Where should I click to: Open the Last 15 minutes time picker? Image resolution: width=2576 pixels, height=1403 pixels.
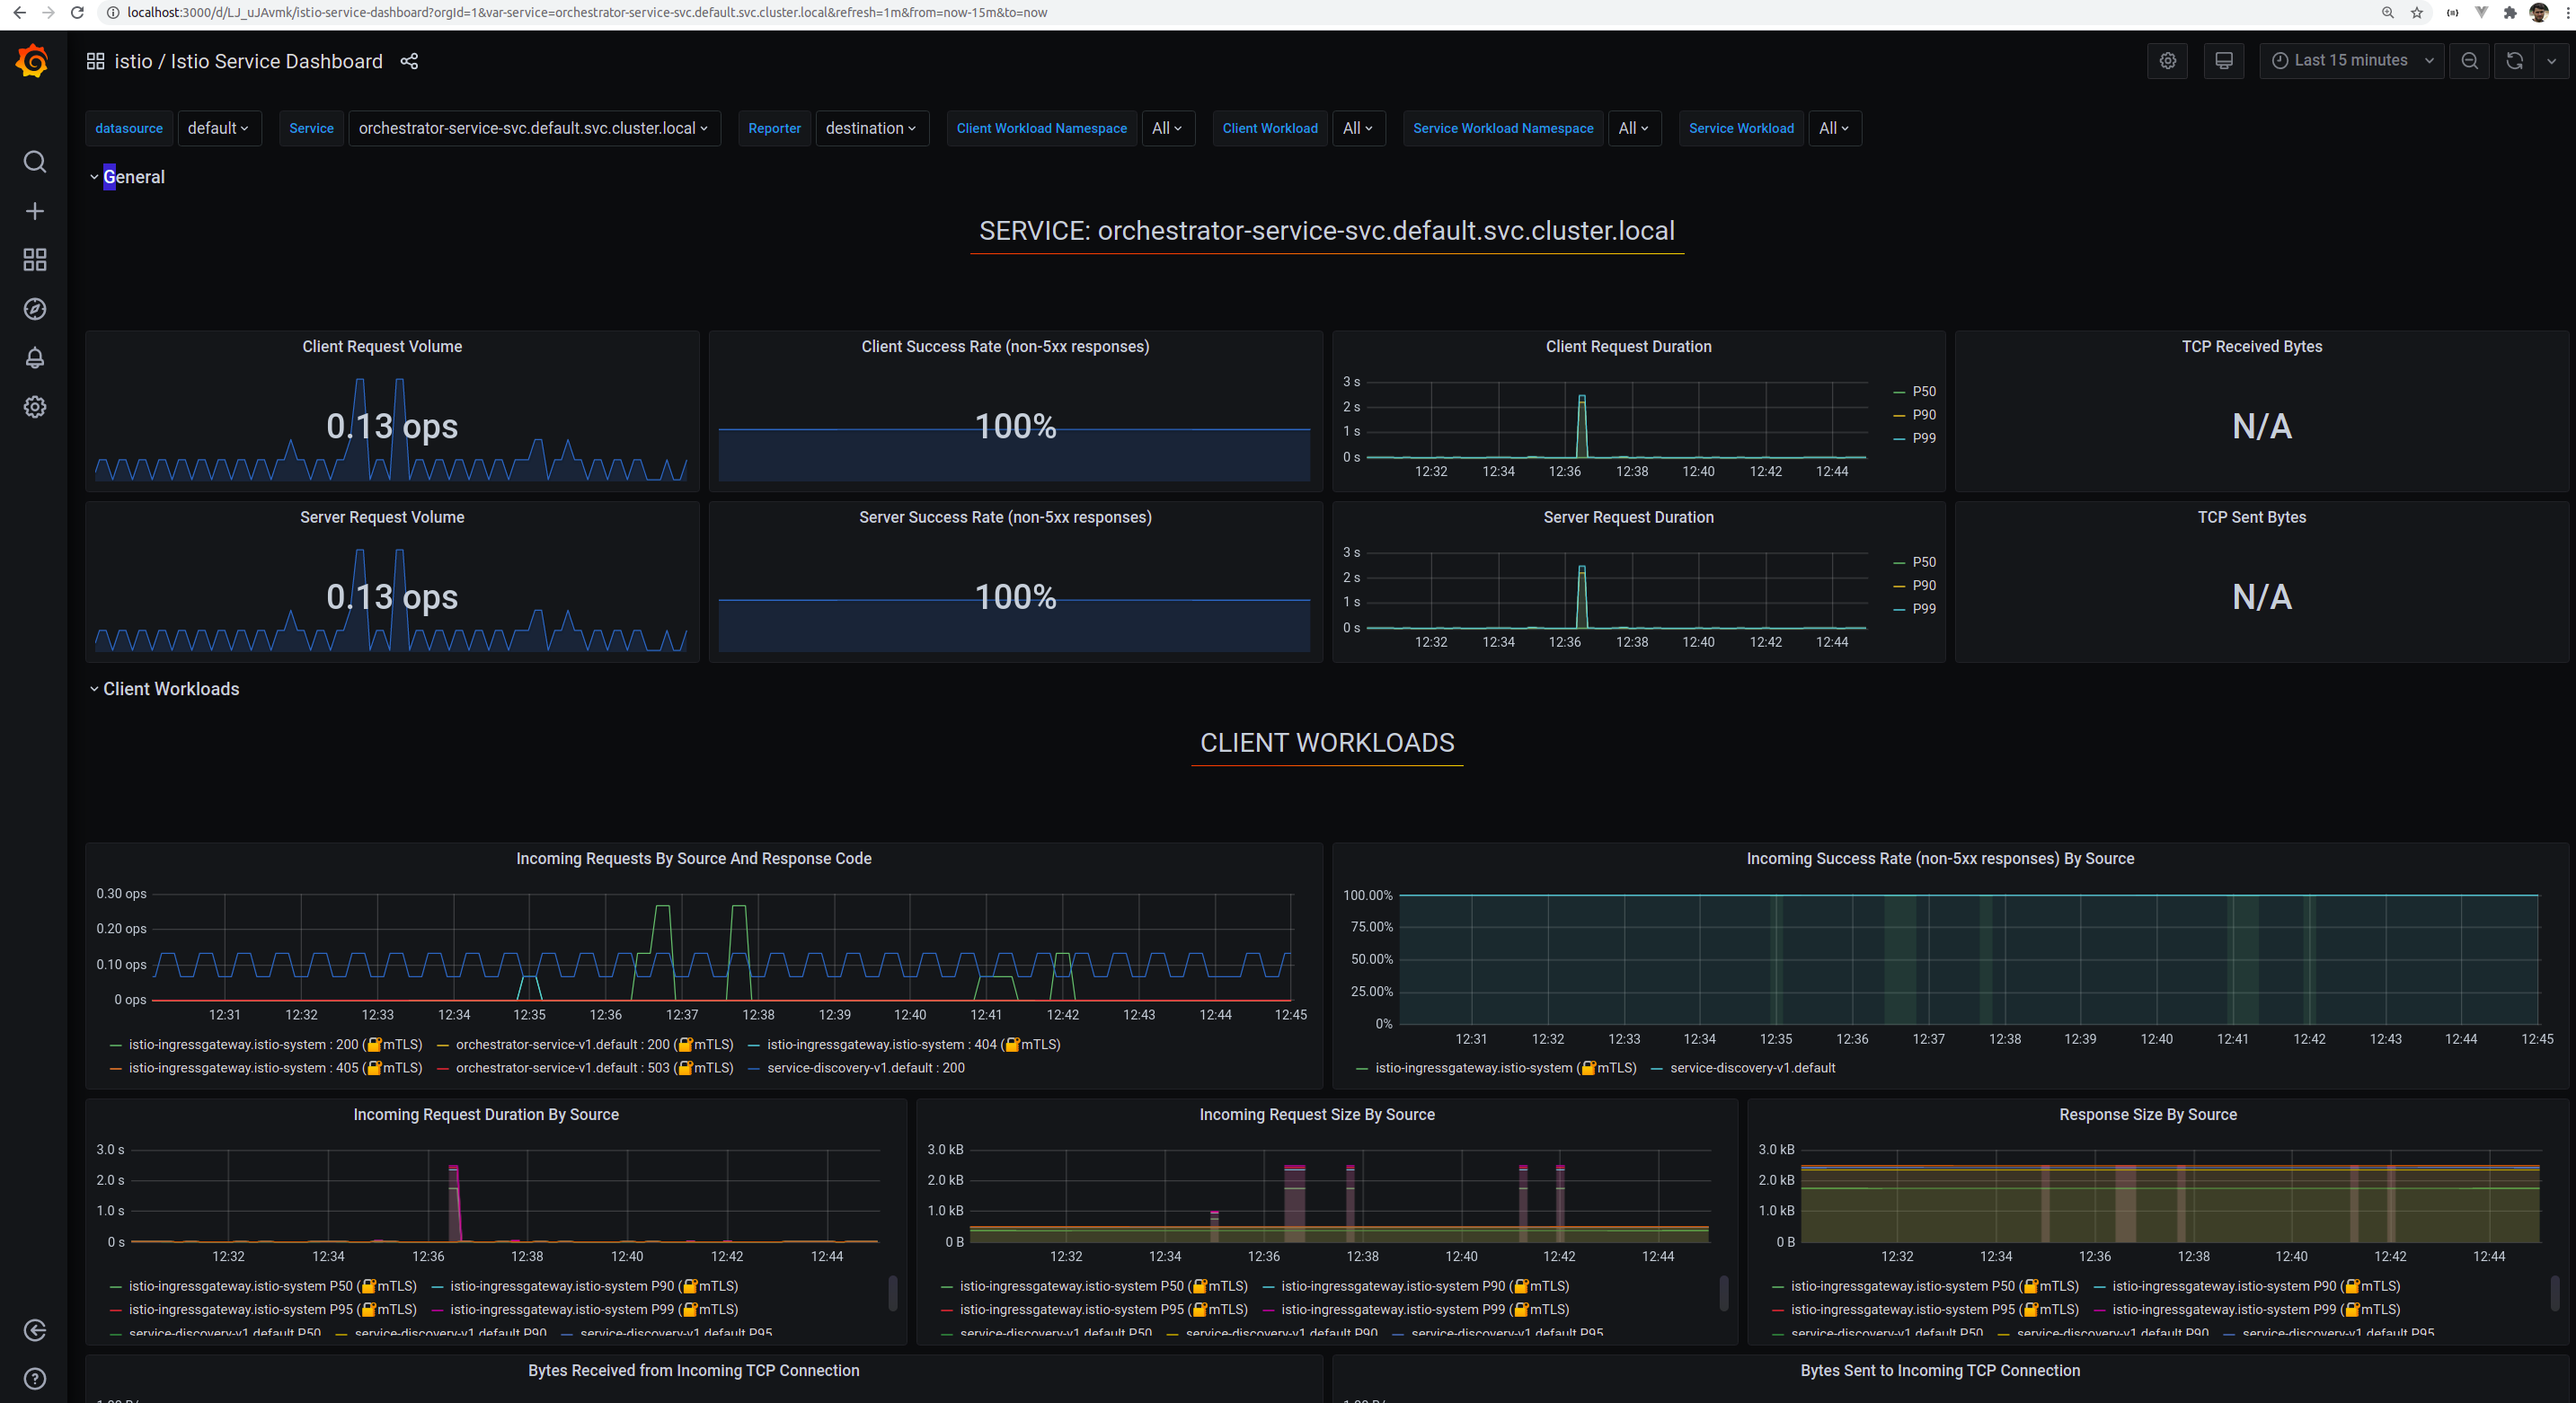(x=2350, y=61)
